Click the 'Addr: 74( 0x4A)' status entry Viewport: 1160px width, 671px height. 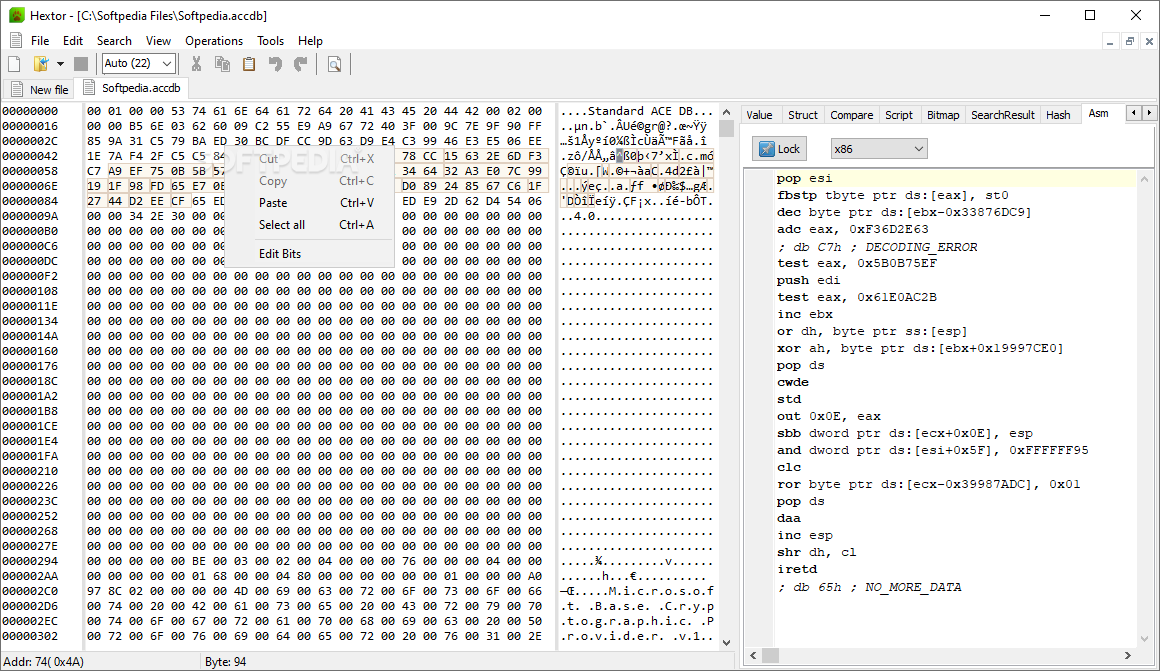click(44, 662)
